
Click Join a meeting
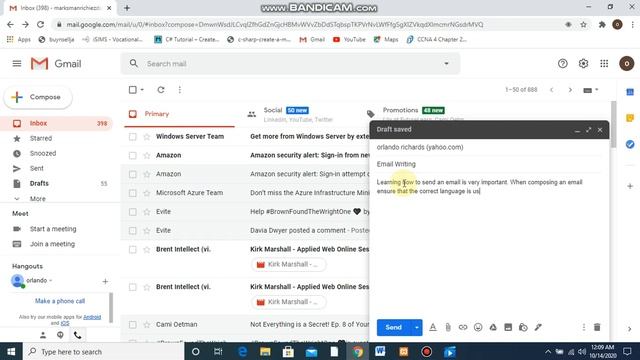click(52, 244)
